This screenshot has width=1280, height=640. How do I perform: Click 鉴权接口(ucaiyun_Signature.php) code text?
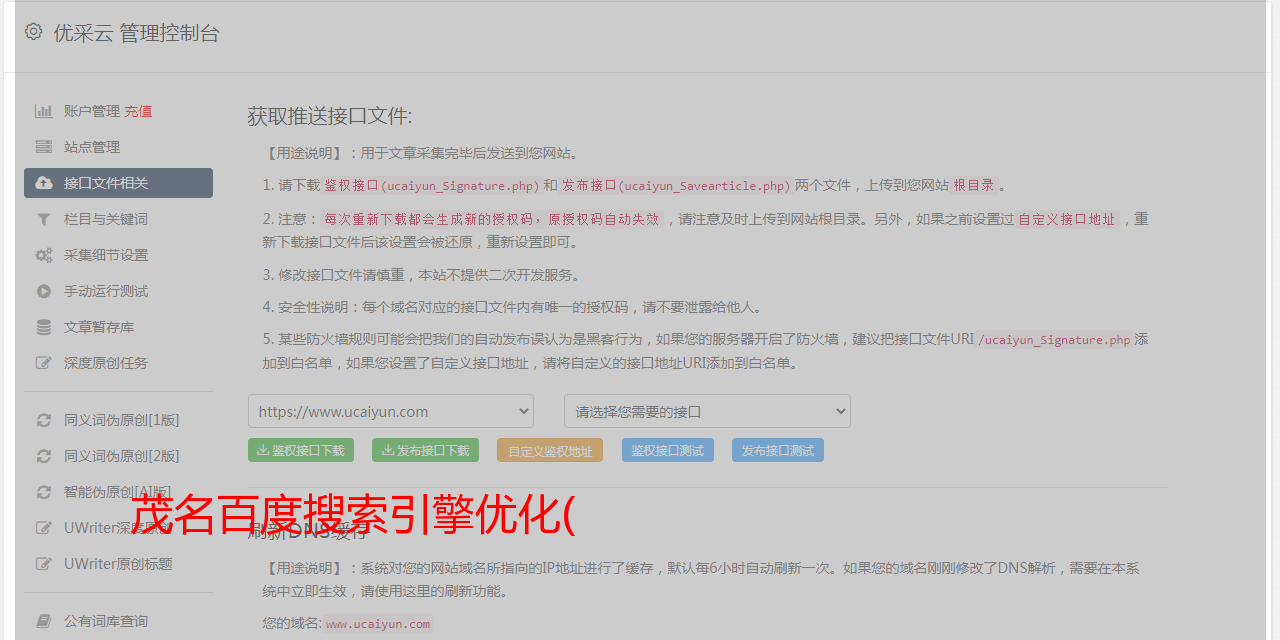(431, 185)
